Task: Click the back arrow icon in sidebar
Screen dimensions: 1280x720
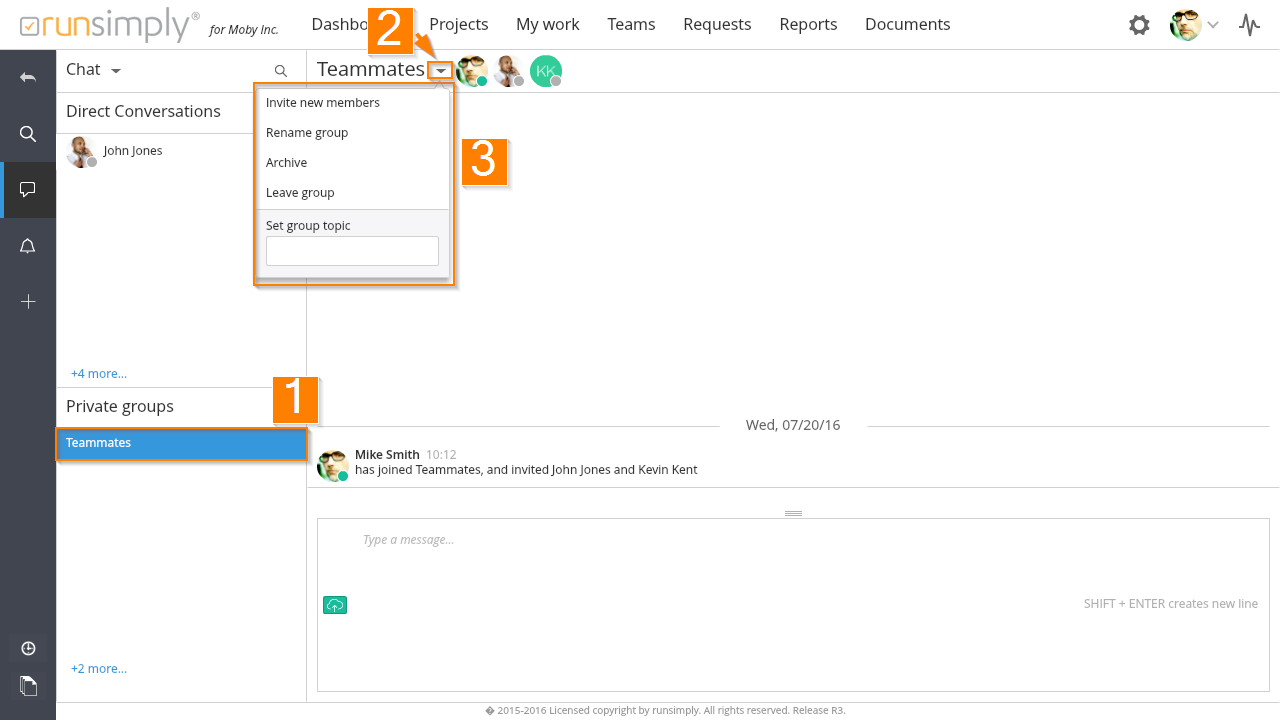Action: 28,78
